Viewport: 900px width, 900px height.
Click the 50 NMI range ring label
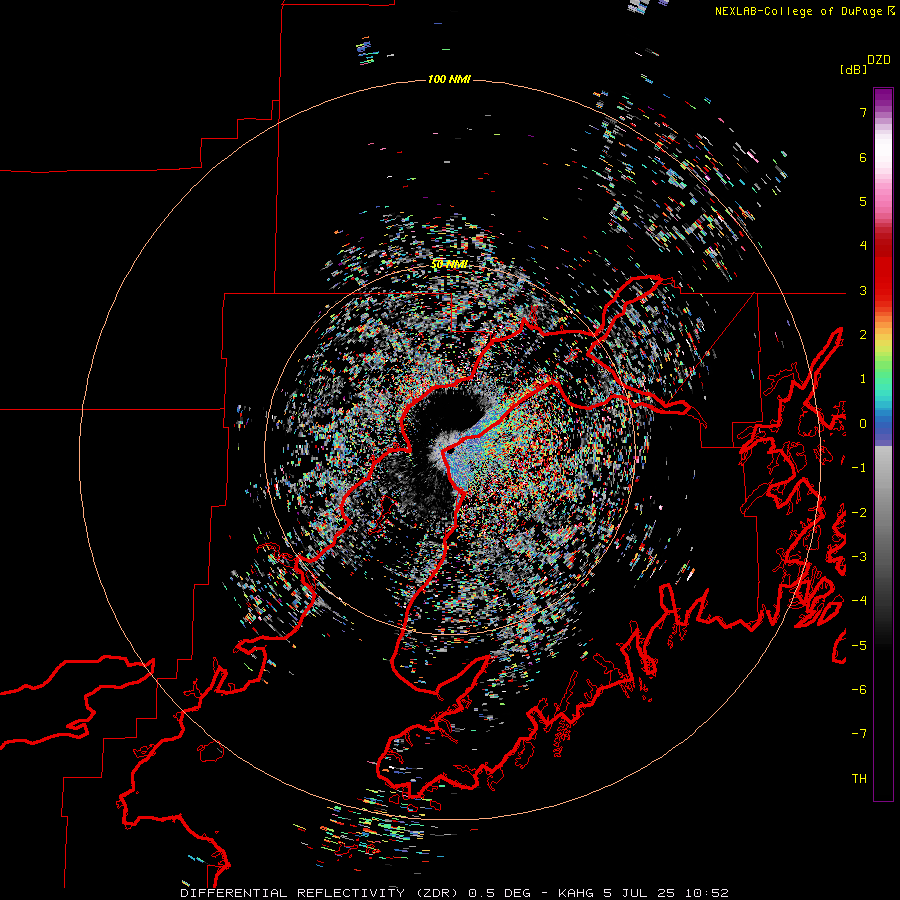(449, 264)
